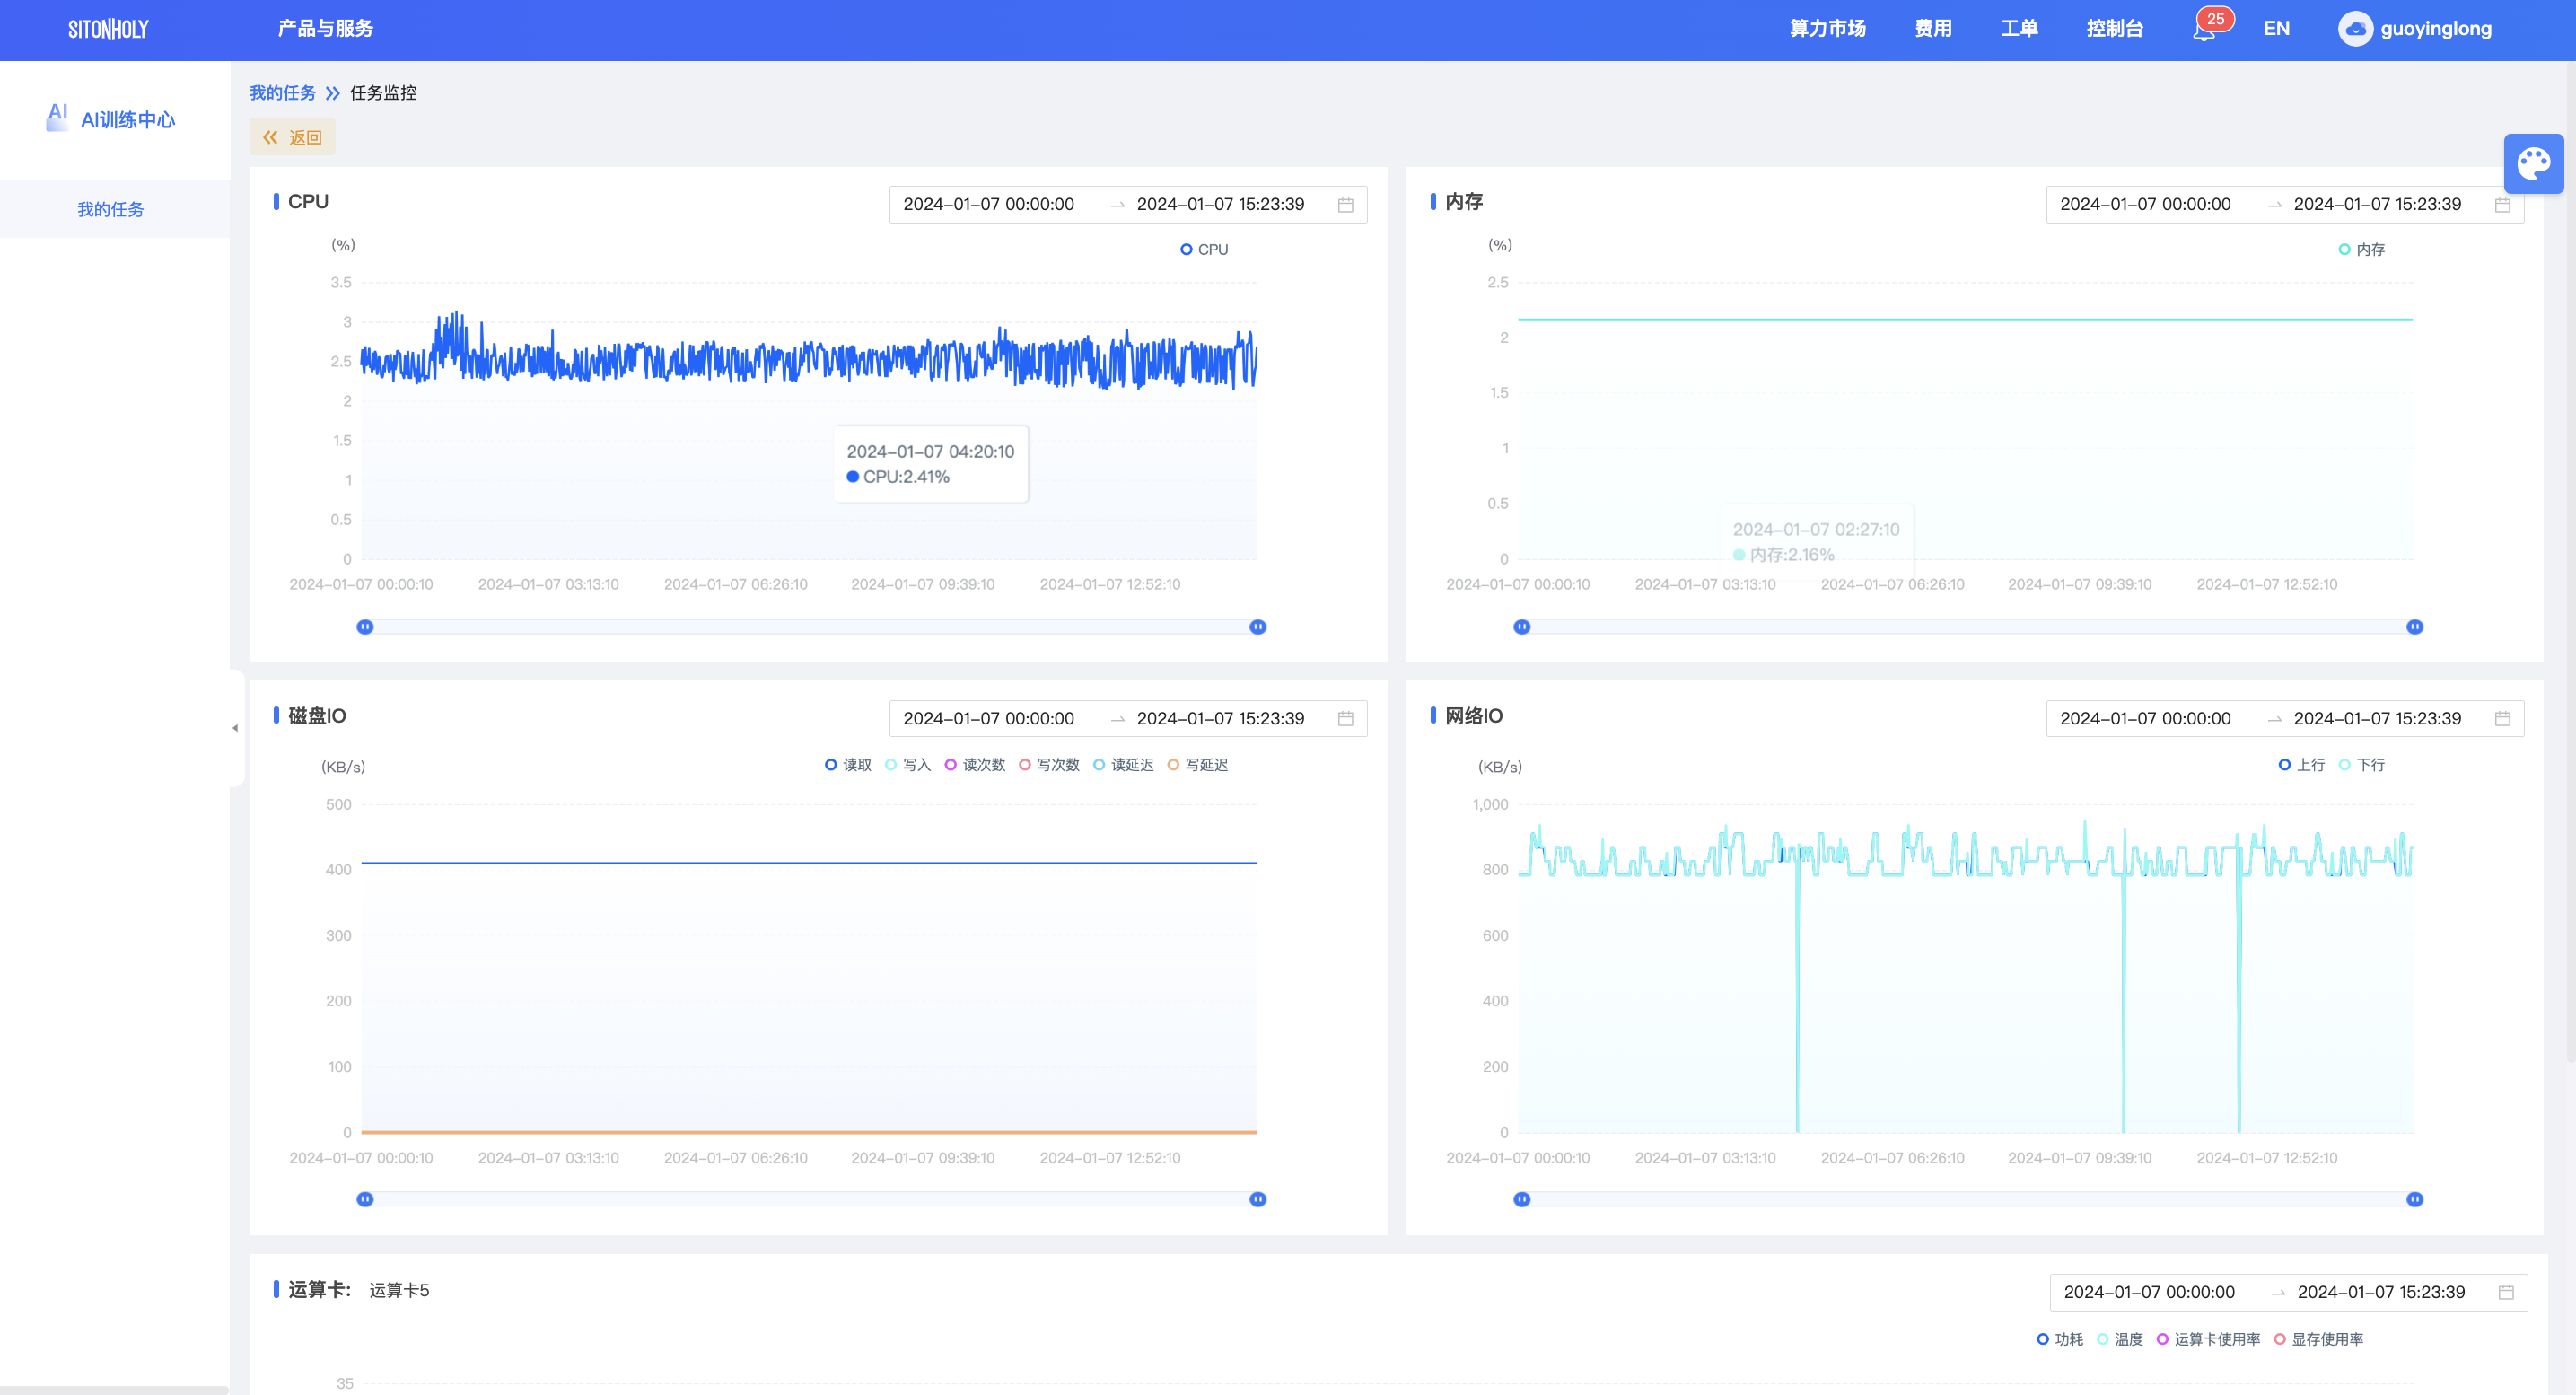
Task: Toggle the 写延迟 legend item
Action: click(1197, 765)
